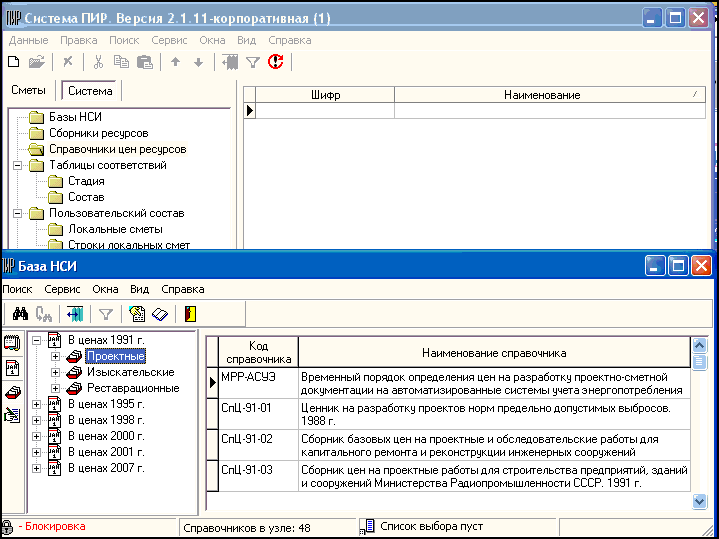Viewport: 719px width, 539px height.
Task: Expand the 'Изыскательские' tree branch
Action: [x=56, y=372]
